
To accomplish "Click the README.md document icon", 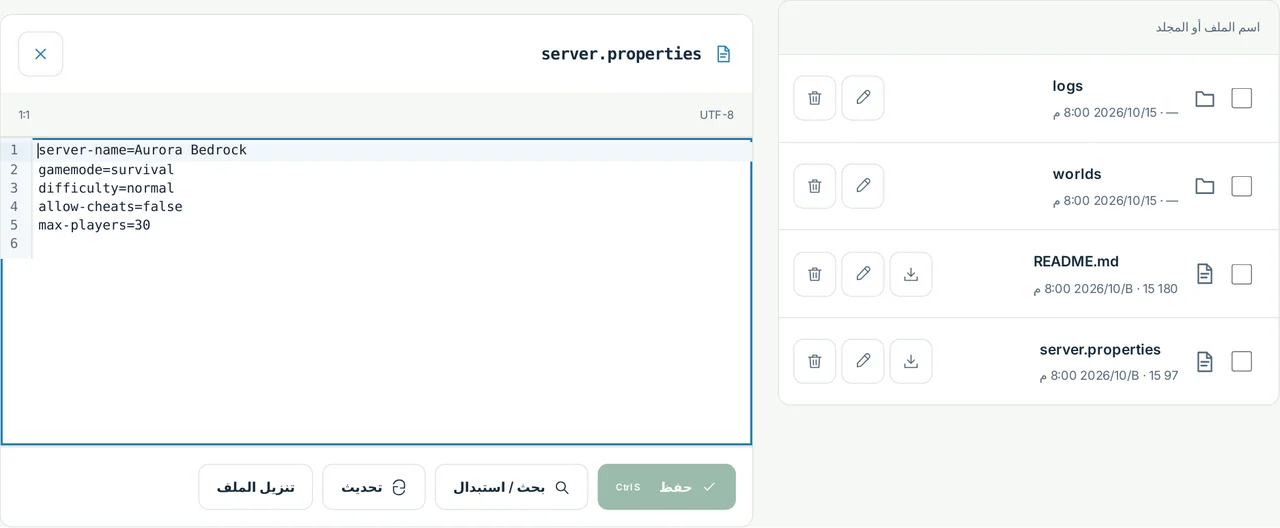I will pyautogui.click(x=1205, y=274).
